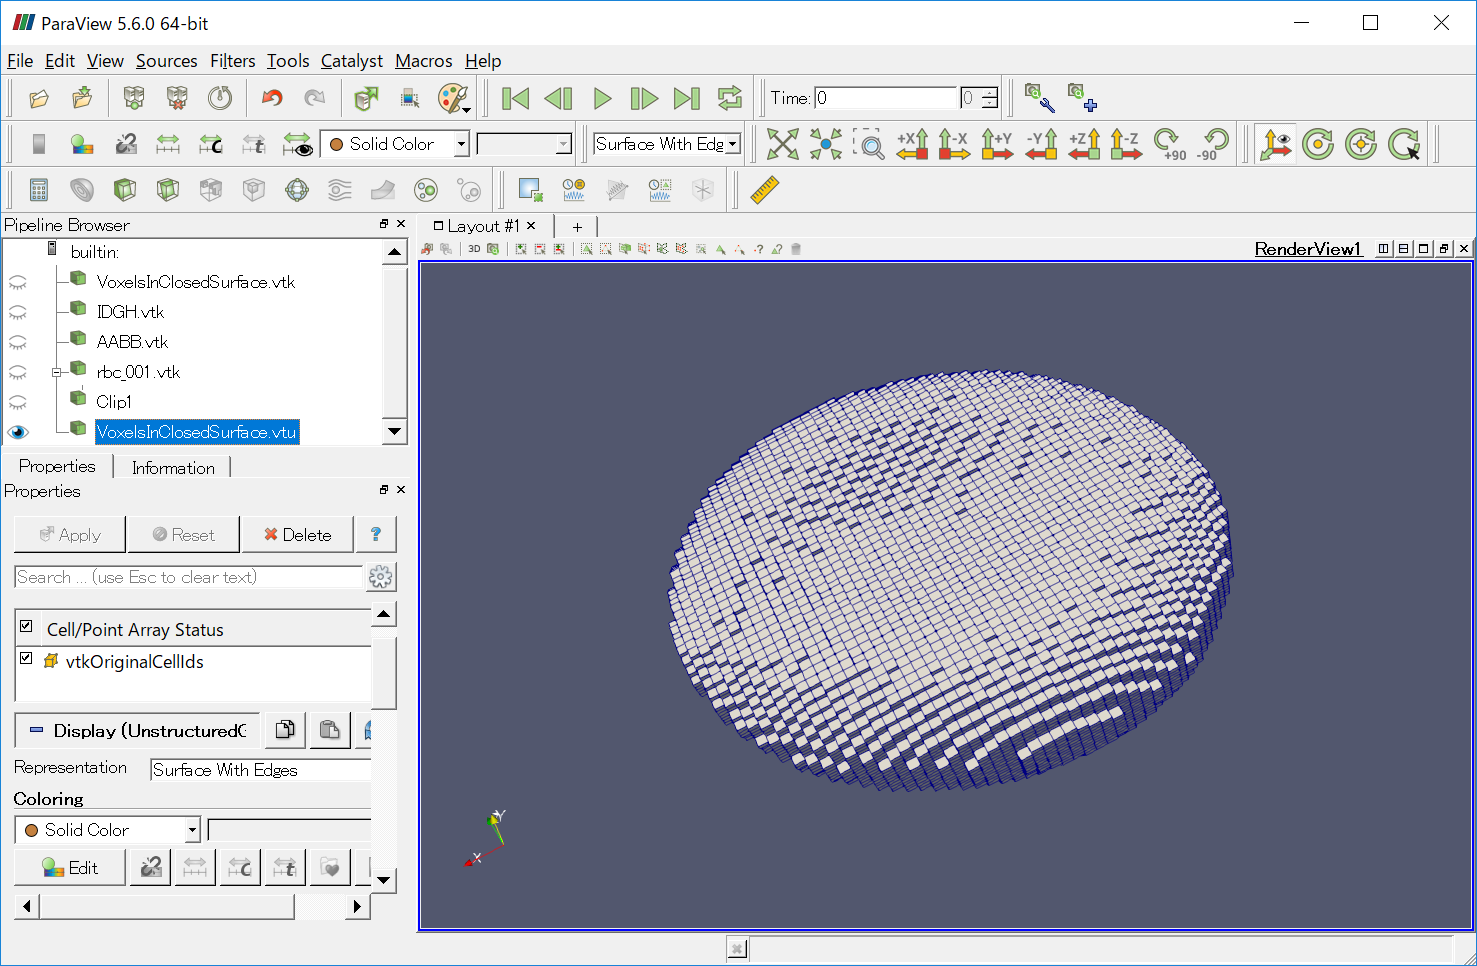Viewport: 1477px width, 966px height.
Task: Click Edit color map toolbar icon
Action: coord(82,144)
